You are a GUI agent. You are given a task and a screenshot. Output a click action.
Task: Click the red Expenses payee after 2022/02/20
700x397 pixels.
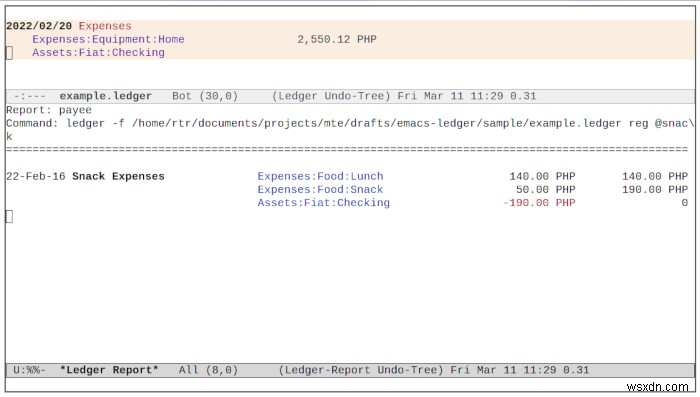[x=105, y=26]
